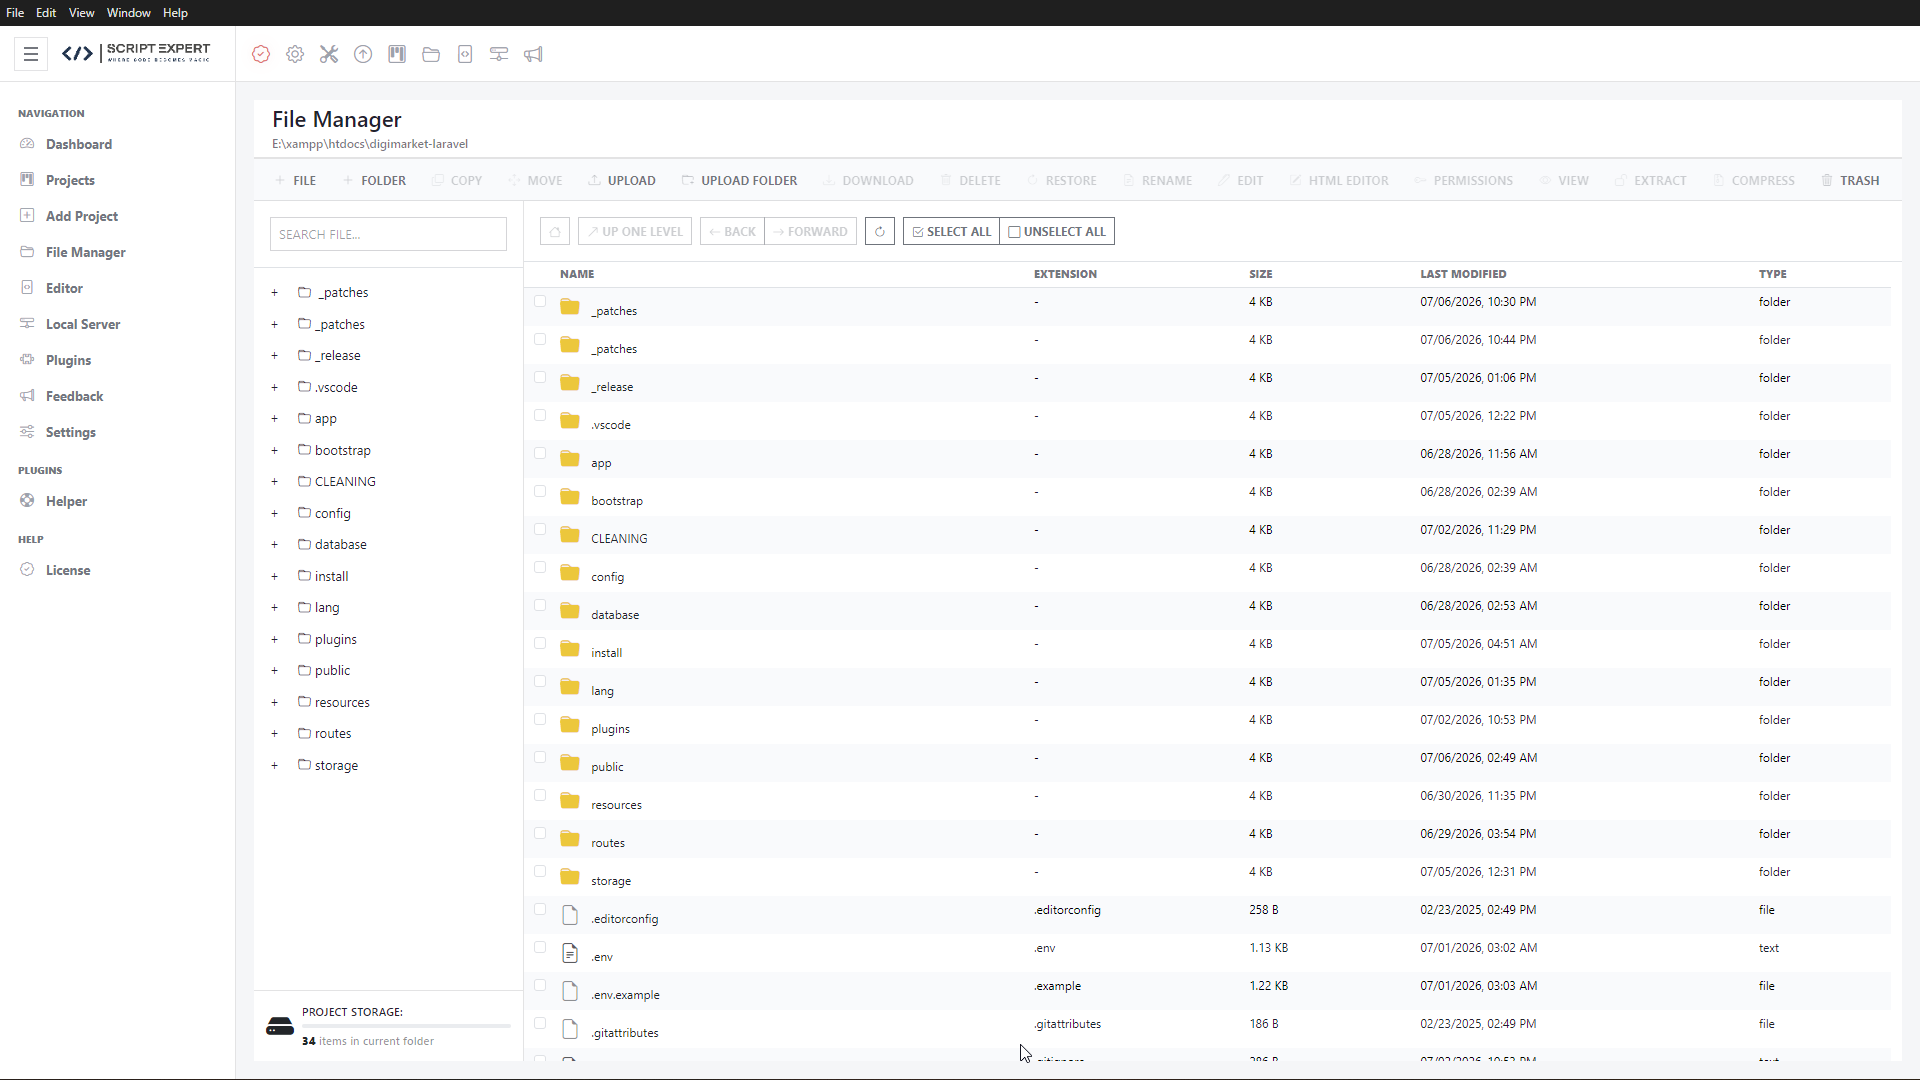Expand the CLEANING folder in the tree
Screen dimensions: 1920x1080
coord(274,482)
